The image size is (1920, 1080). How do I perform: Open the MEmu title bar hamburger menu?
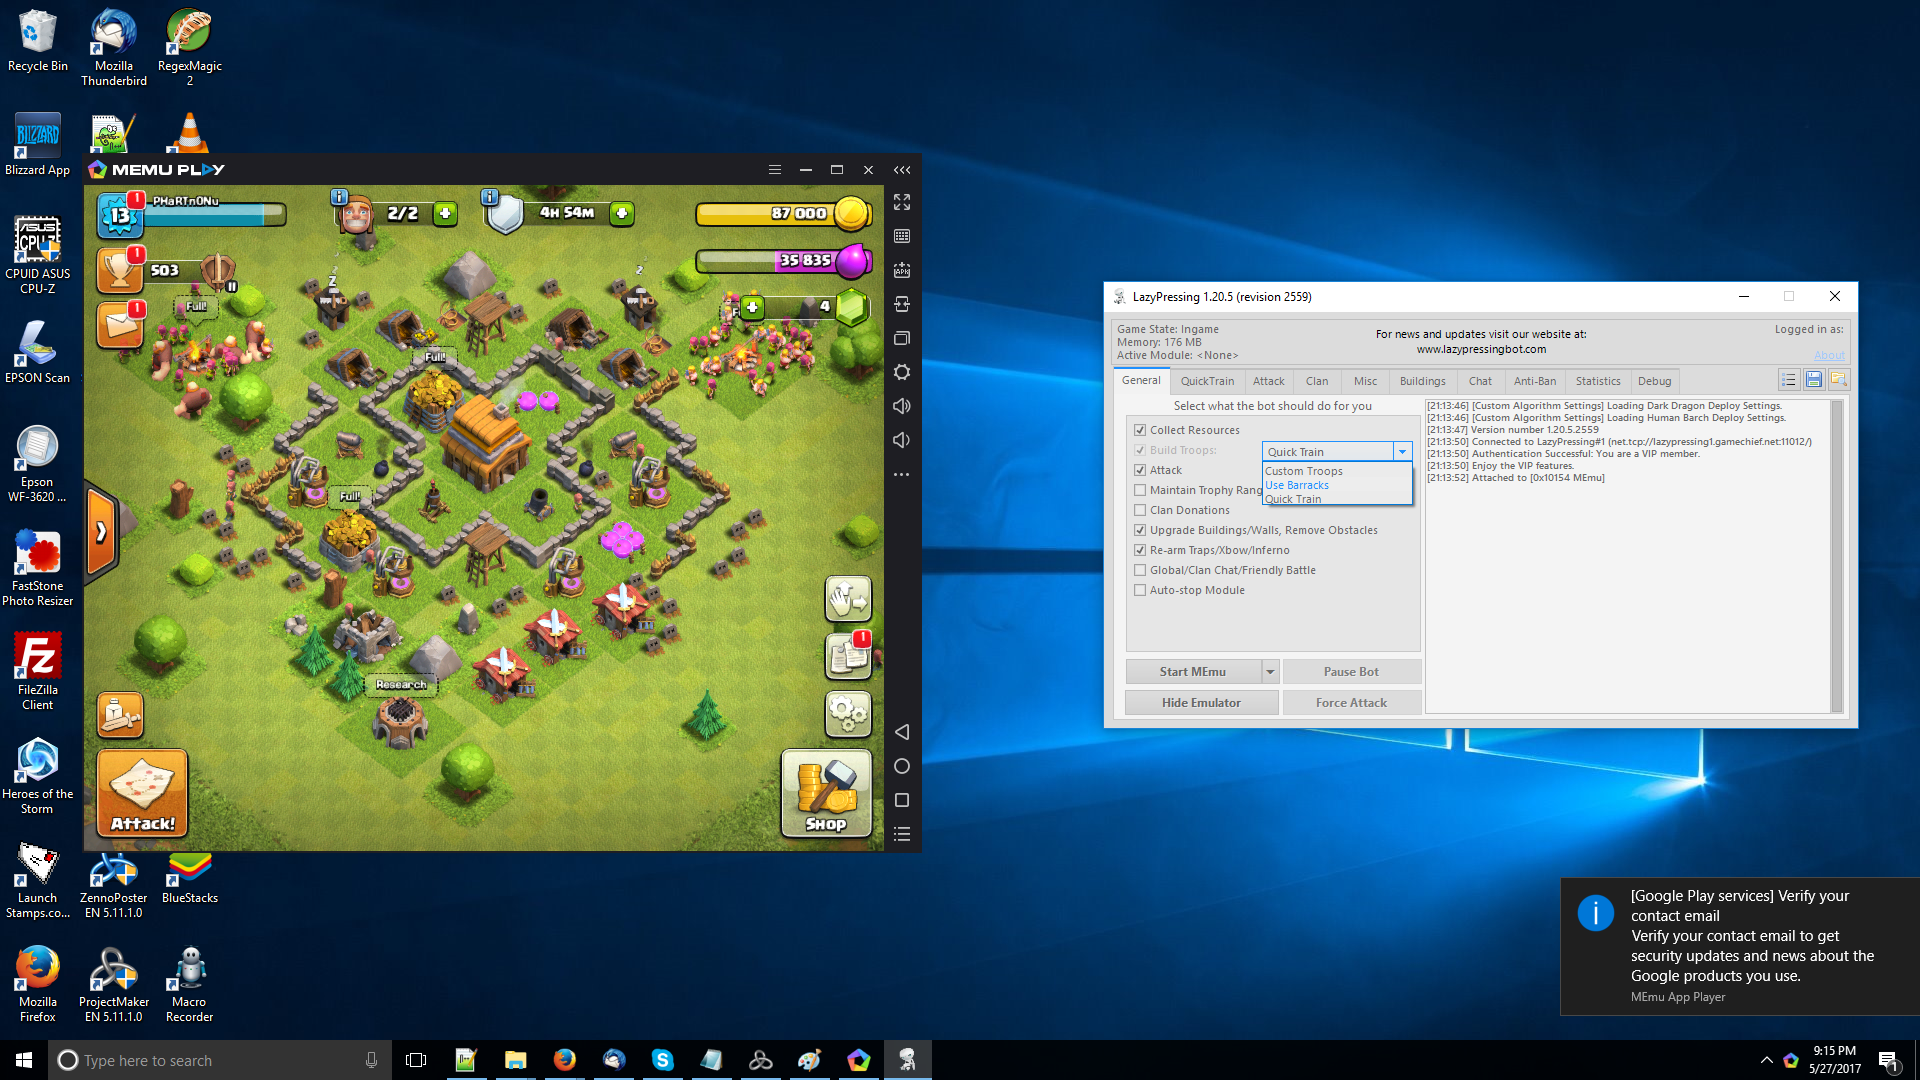click(774, 170)
